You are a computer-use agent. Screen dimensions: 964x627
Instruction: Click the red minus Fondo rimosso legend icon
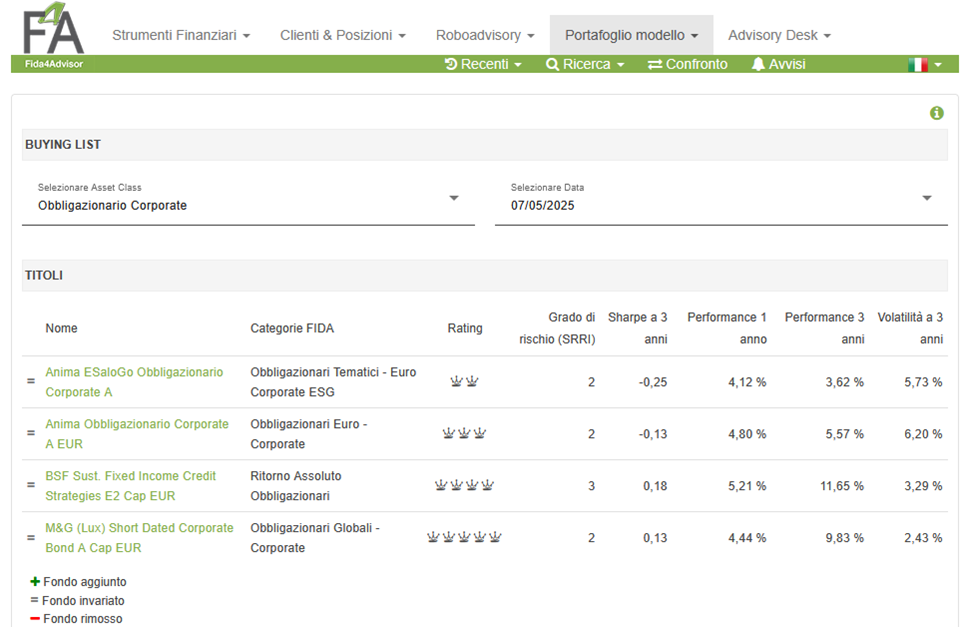pos(35,618)
